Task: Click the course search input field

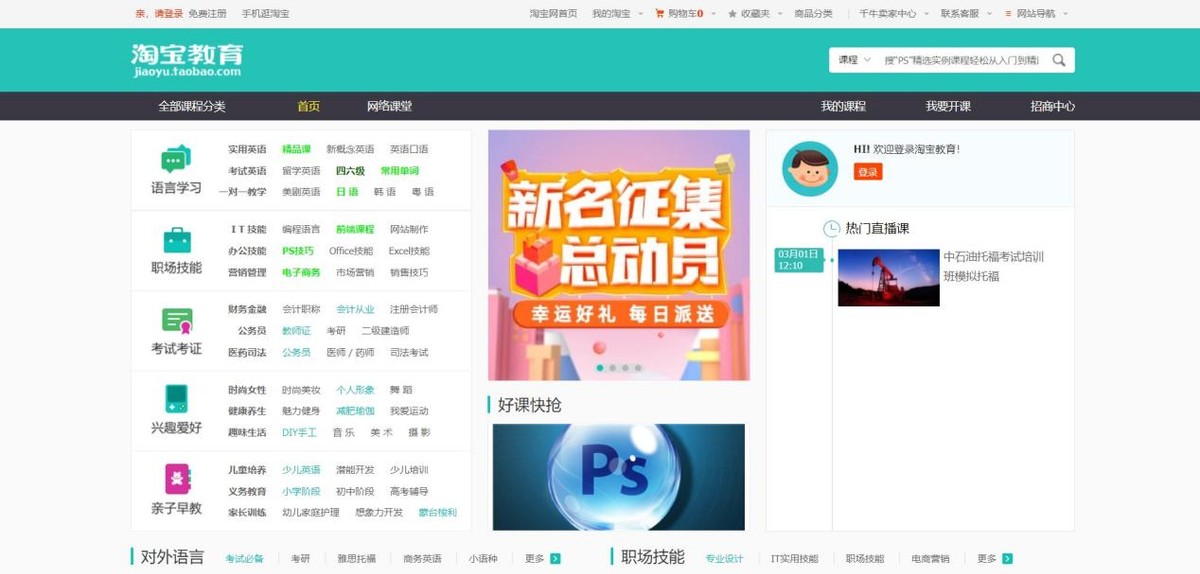Action: tap(962, 60)
